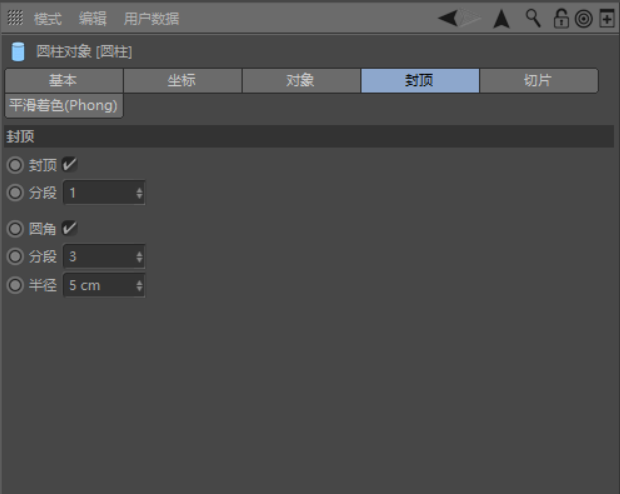The height and width of the screenshot is (494, 620).
Task: Click the 平滑着色(Phong) button
Action: tap(64, 105)
